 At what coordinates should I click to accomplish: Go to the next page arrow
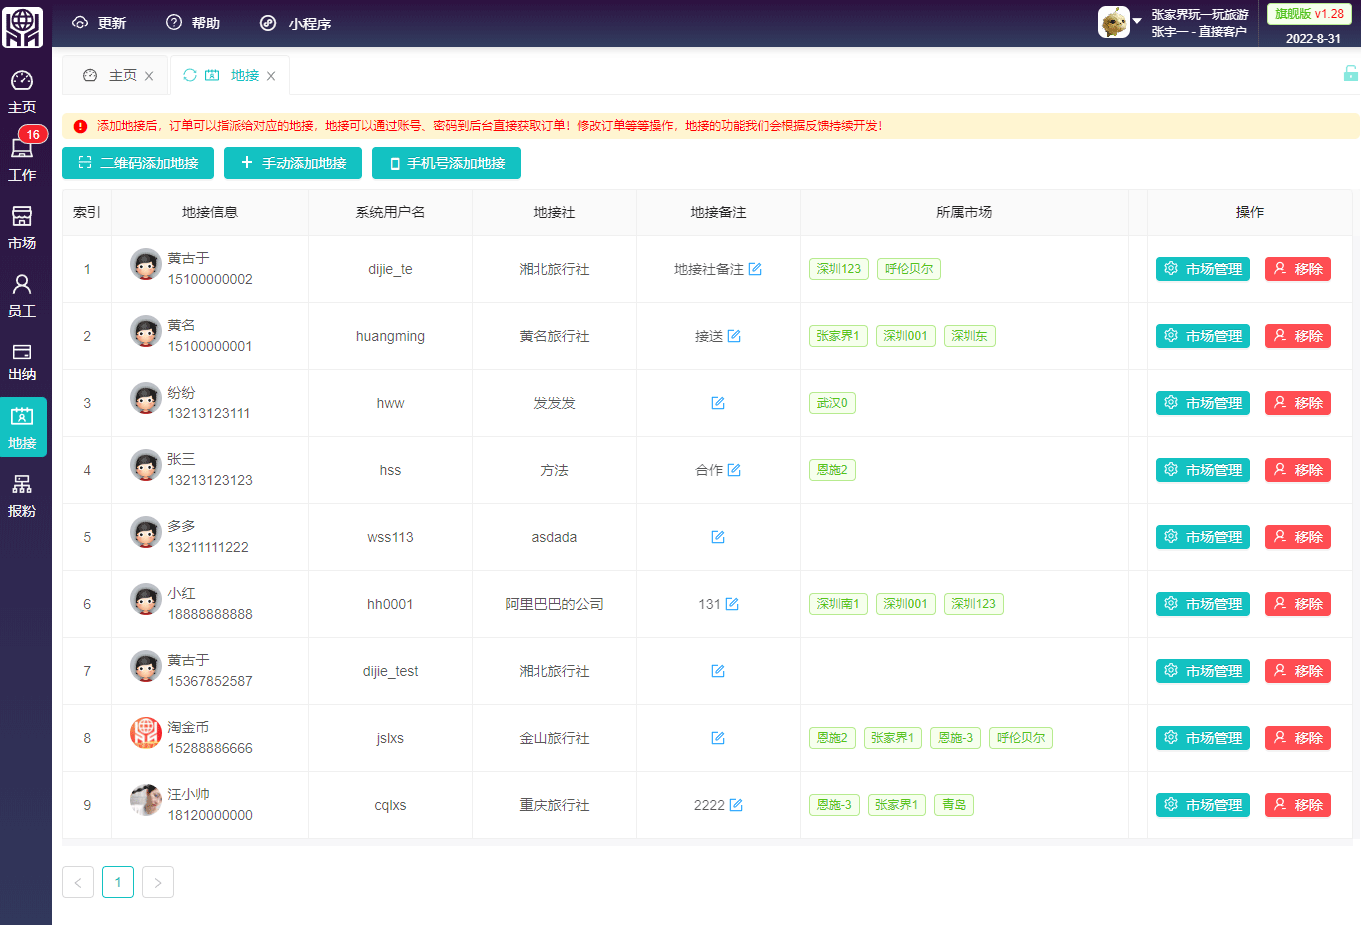pyautogui.click(x=158, y=882)
